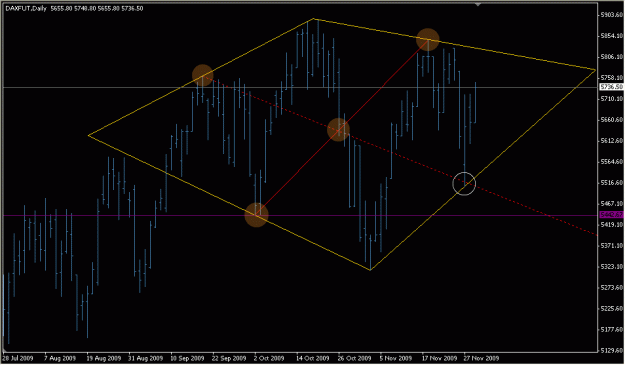The image size is (625, 365).
Task: Click the 5612.60 price axis label
Action: click(612, 141)
